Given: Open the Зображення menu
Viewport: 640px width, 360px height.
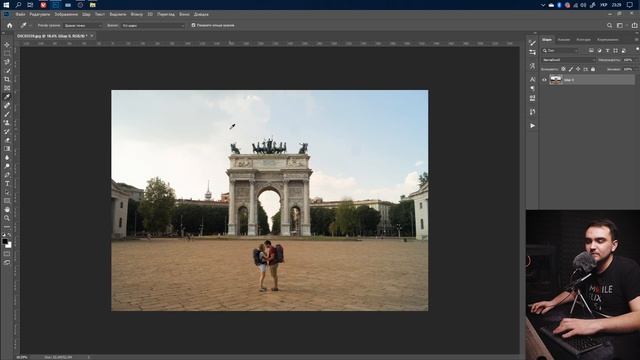Looking at the screenshot, I should click(66, 14).
